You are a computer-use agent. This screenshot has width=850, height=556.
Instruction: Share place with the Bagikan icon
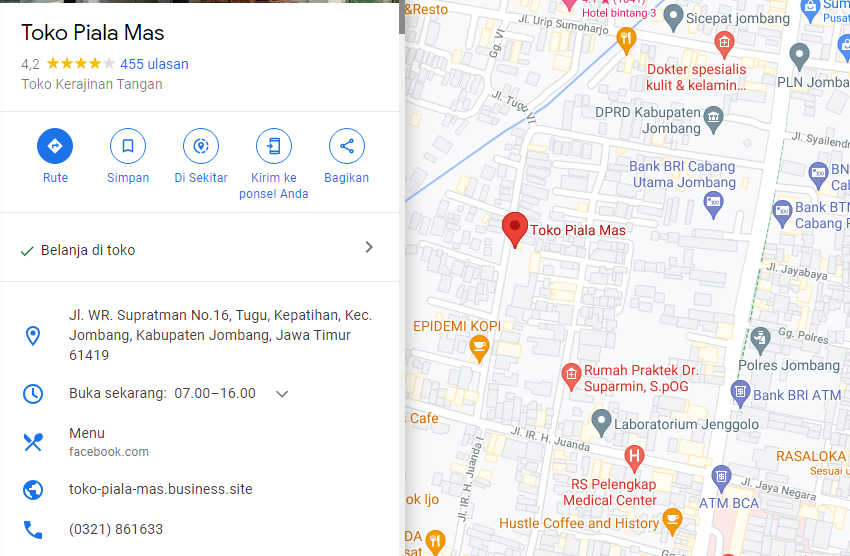tap(347, 146)
